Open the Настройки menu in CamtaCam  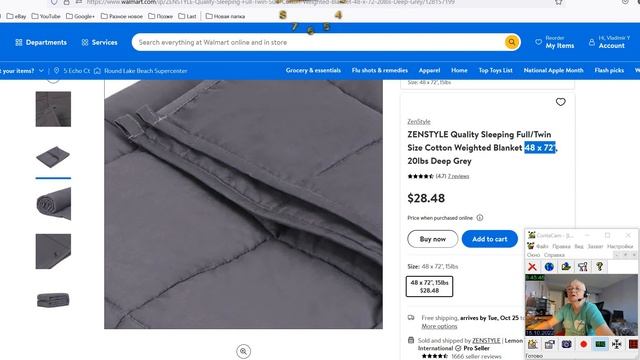(620, 246)
